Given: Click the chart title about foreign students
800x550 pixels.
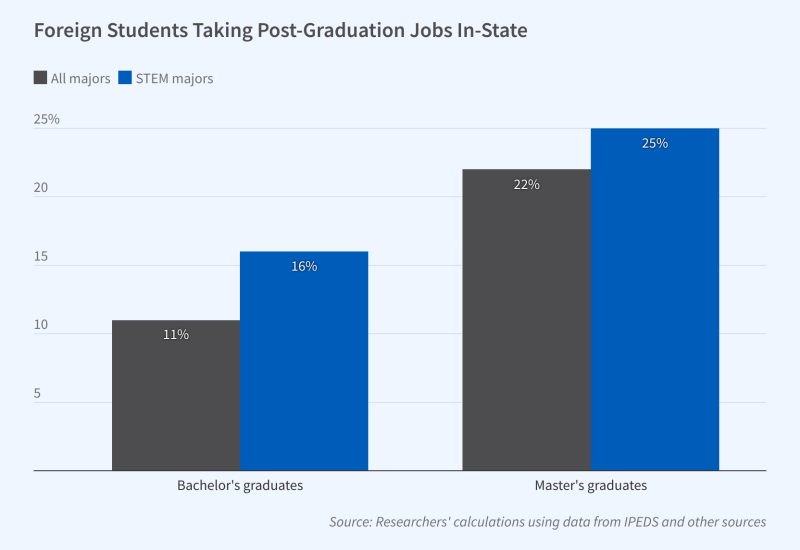Looking at the screenshot, I should pos(280,31).
